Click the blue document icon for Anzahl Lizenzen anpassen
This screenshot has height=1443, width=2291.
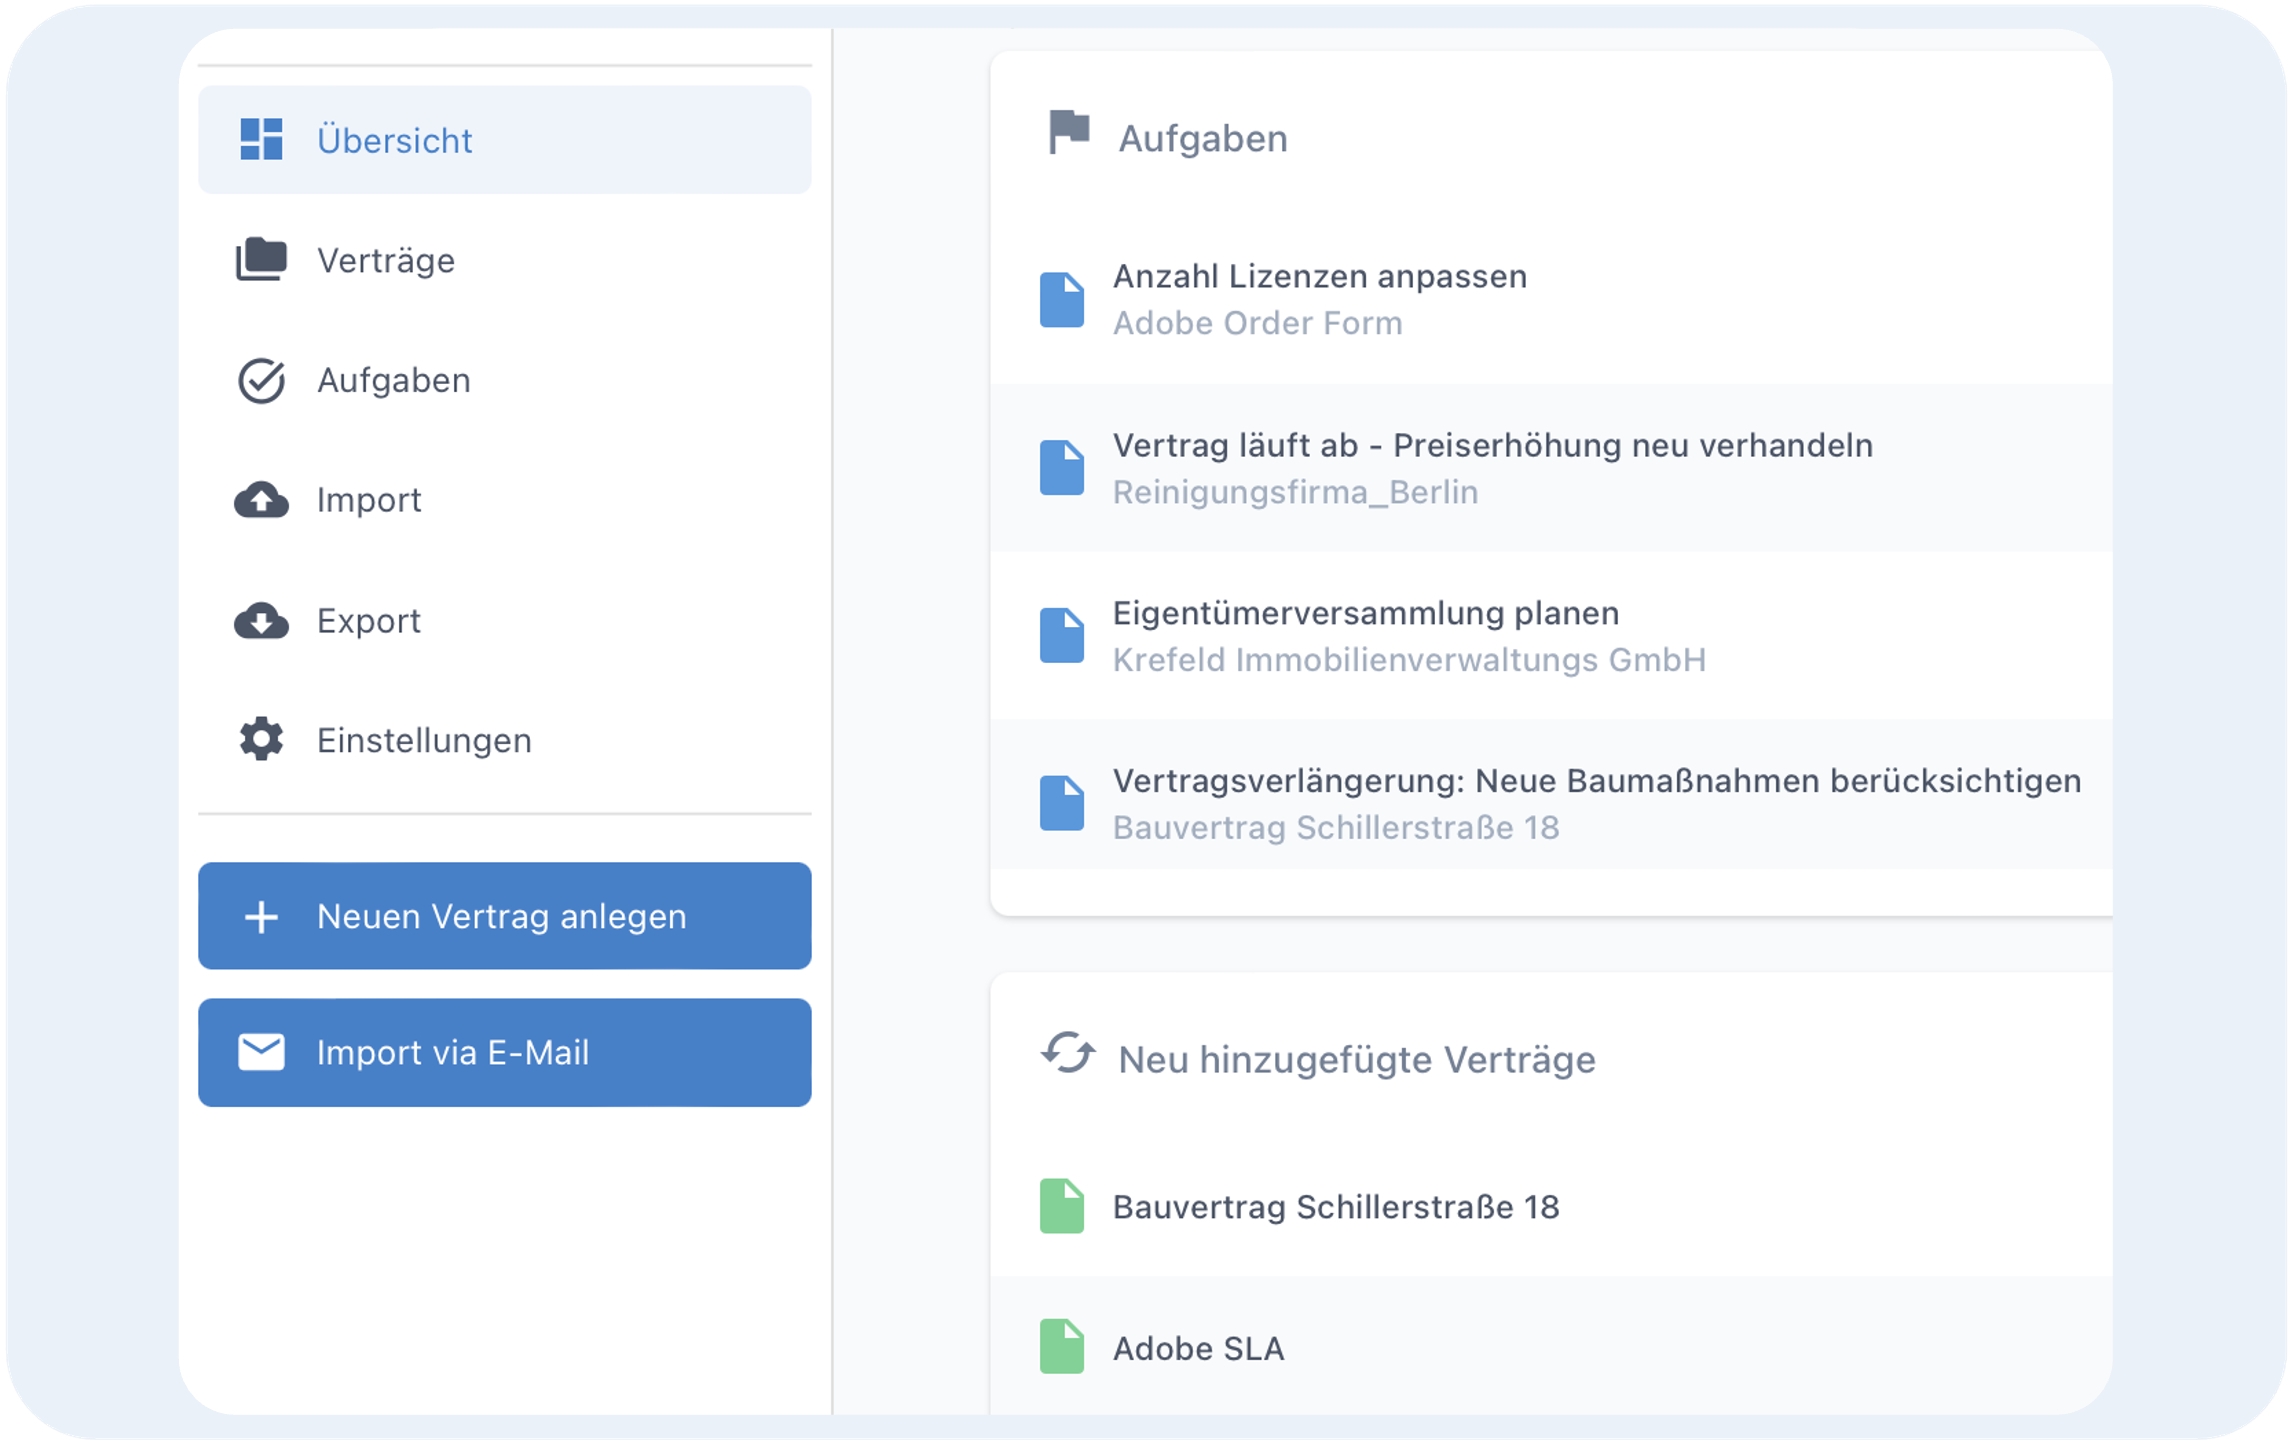(1061, 299)
